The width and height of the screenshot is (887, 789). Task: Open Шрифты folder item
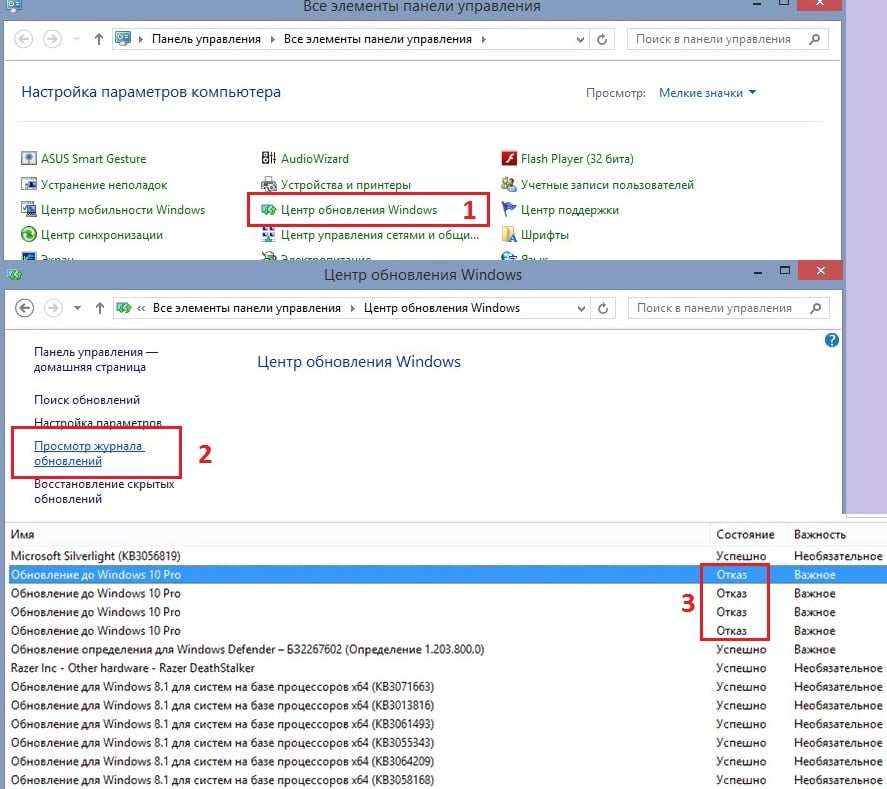pyautogui.click(x=535, y=235)
